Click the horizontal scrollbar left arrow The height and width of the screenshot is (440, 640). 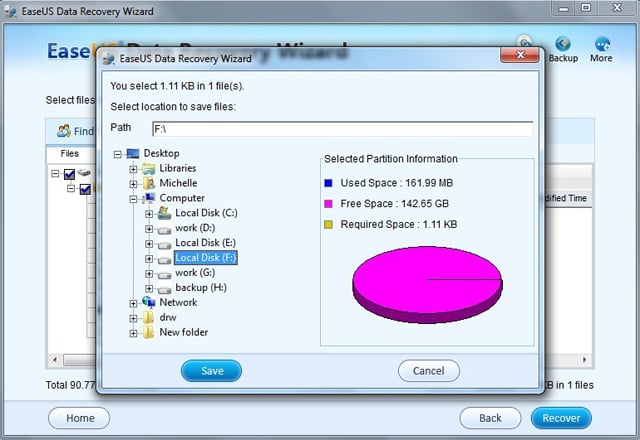(55, 360)
